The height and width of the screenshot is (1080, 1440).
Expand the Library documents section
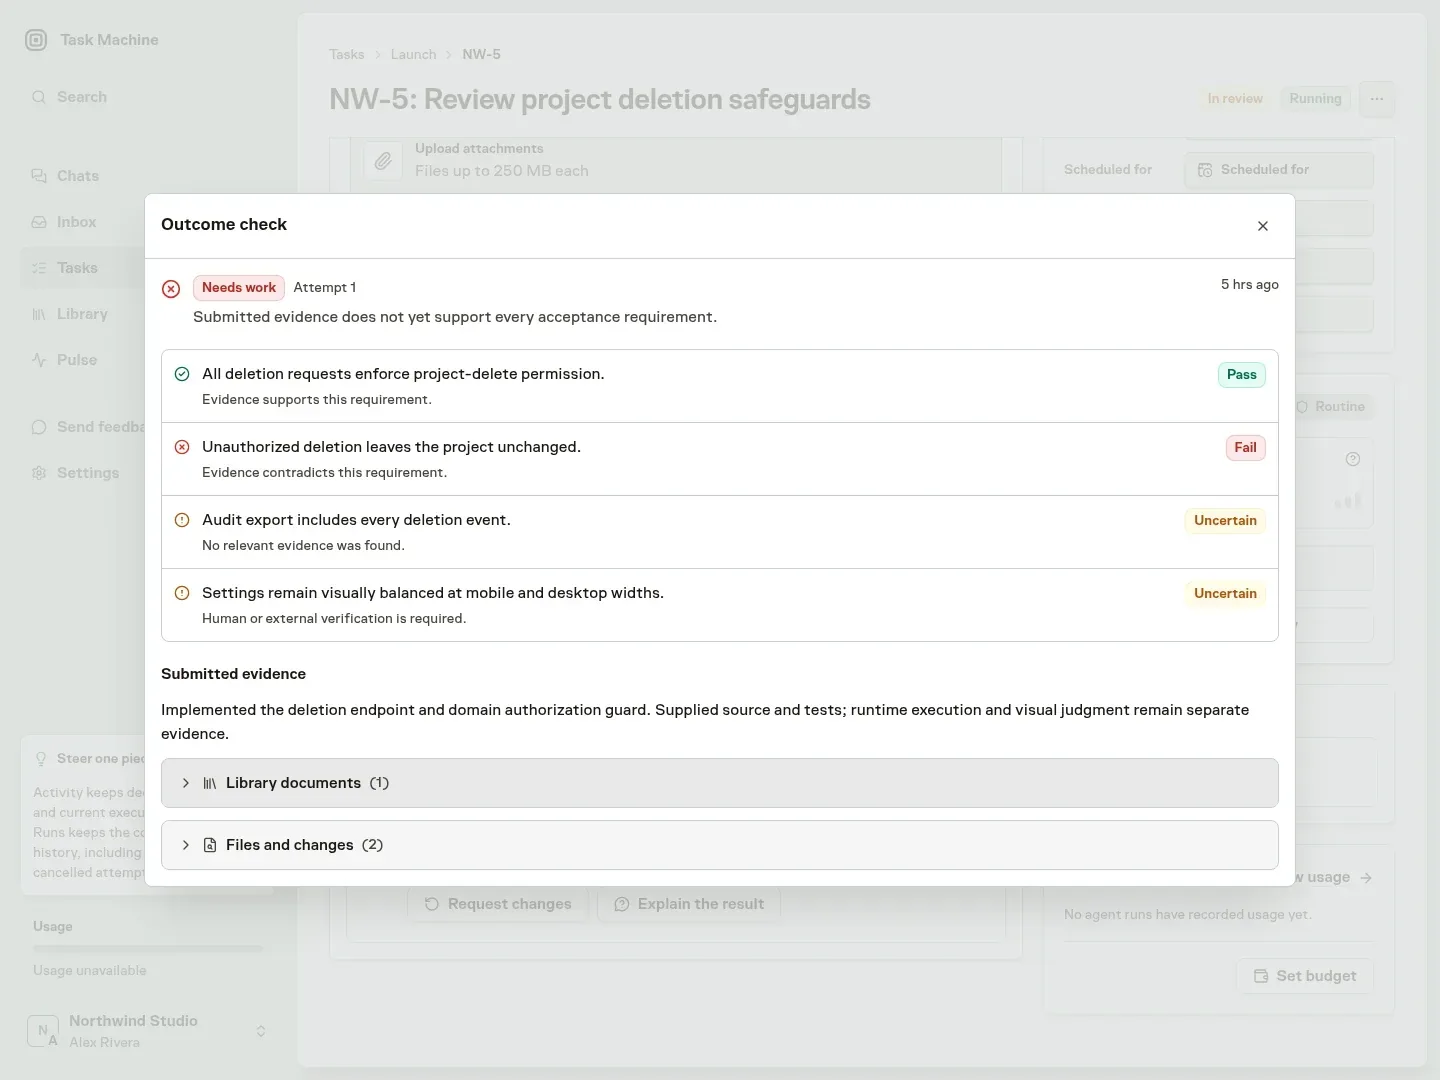pos(720,783)
